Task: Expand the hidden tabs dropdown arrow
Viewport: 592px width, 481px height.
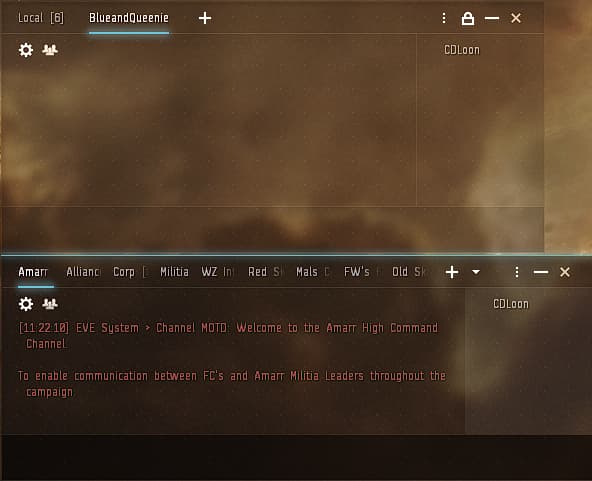Action: 476,272
